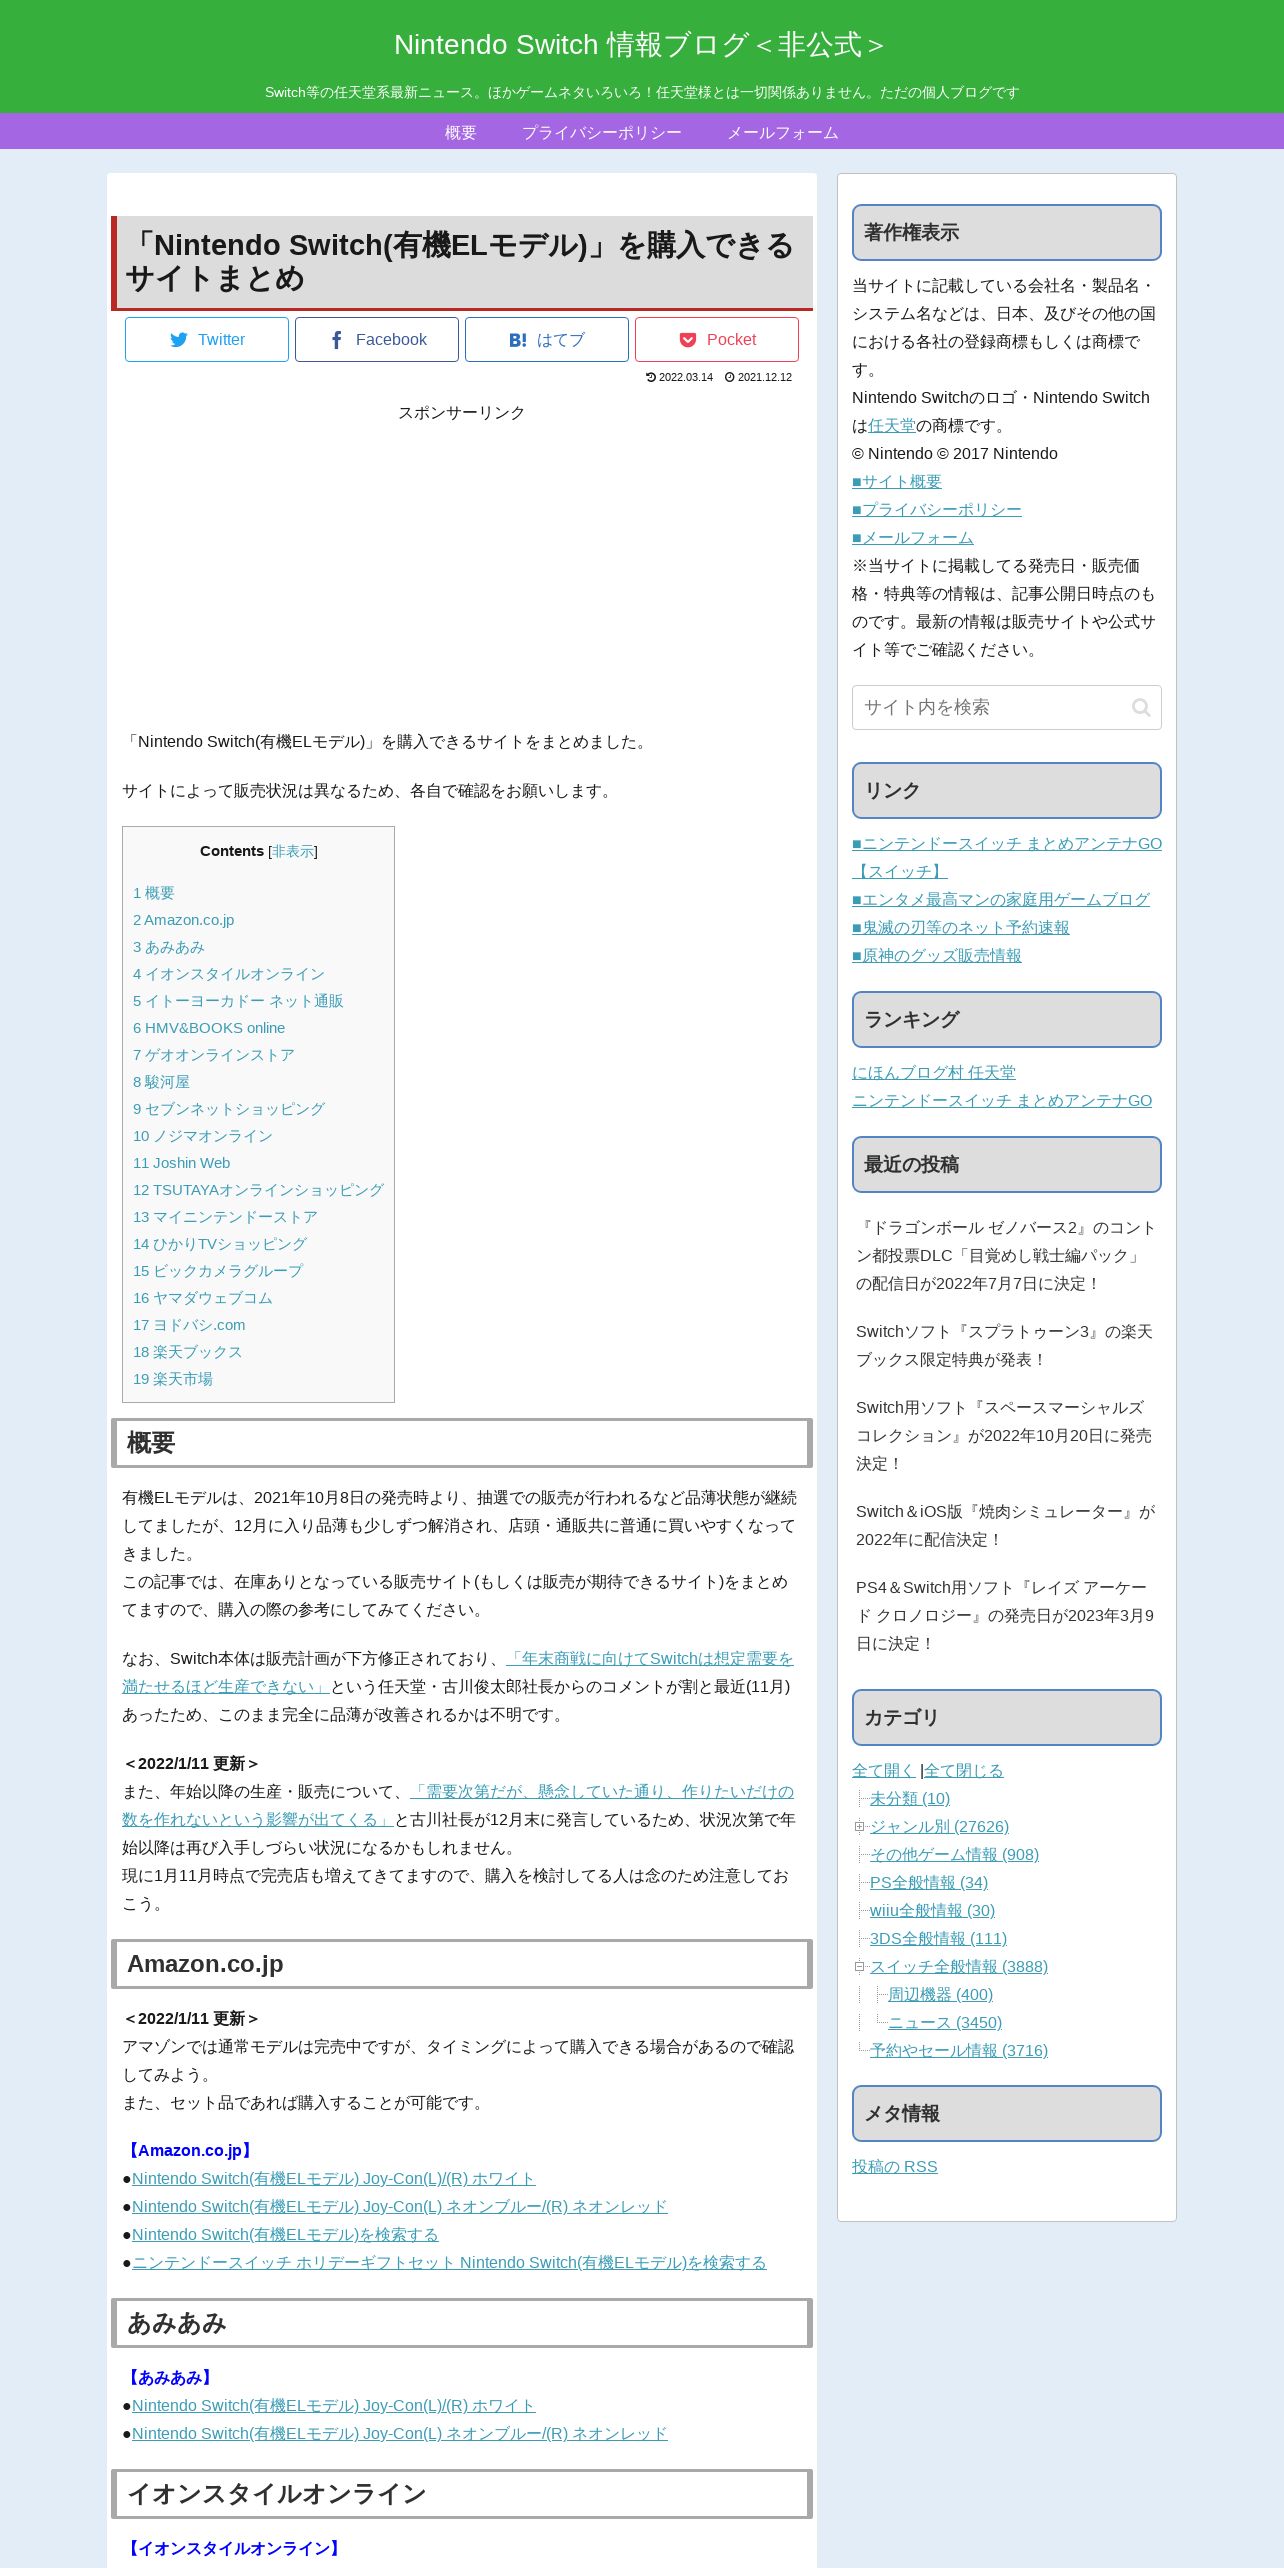
Task: Open Amazon ホリデーギフトセット search link
Action: (x=449, y=2263)
